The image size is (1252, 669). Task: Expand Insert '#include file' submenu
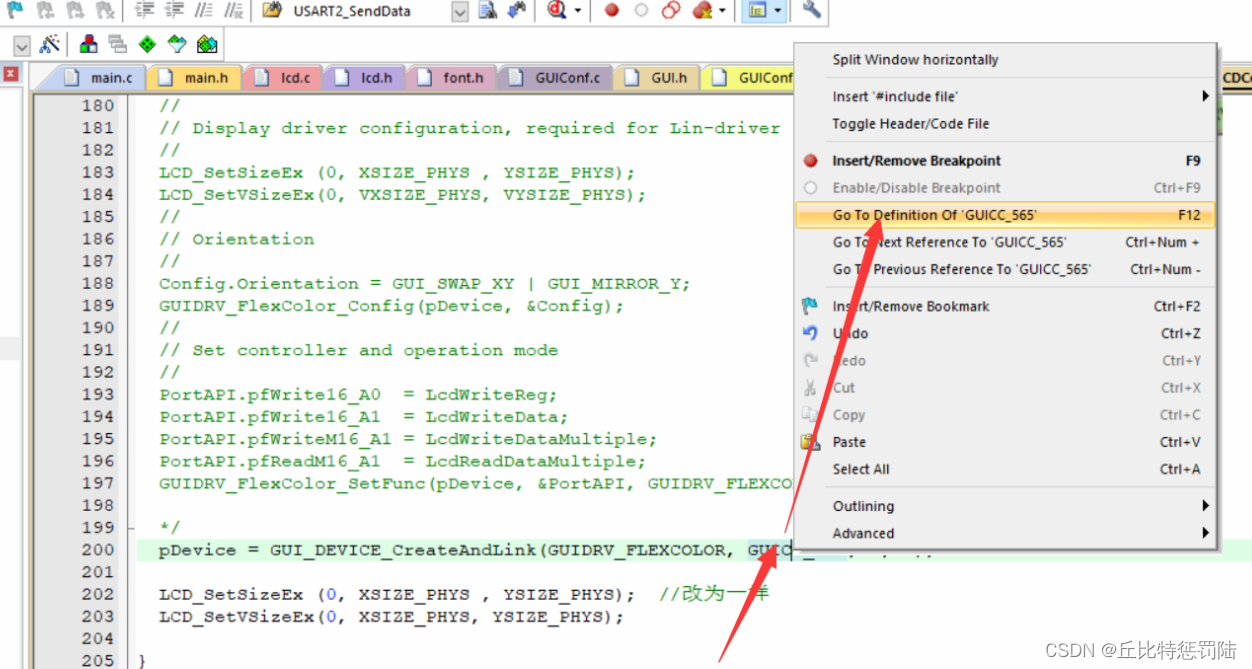[1205, 96]
